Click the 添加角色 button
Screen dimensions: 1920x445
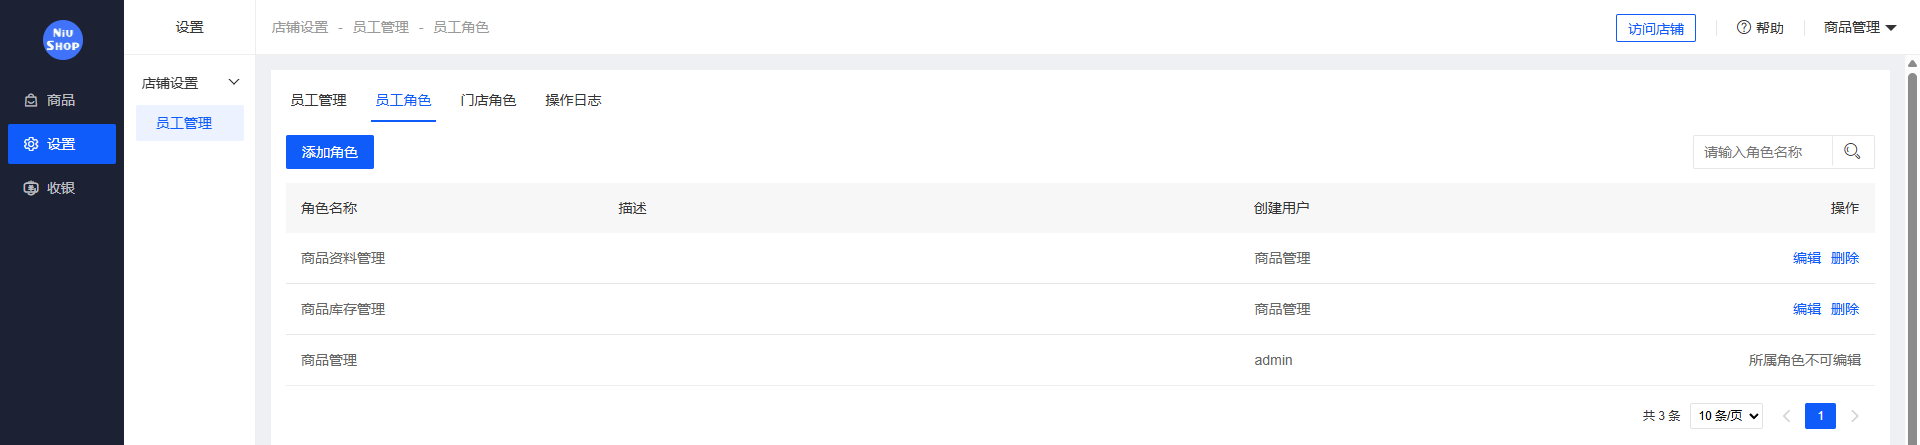pos(329,152)
